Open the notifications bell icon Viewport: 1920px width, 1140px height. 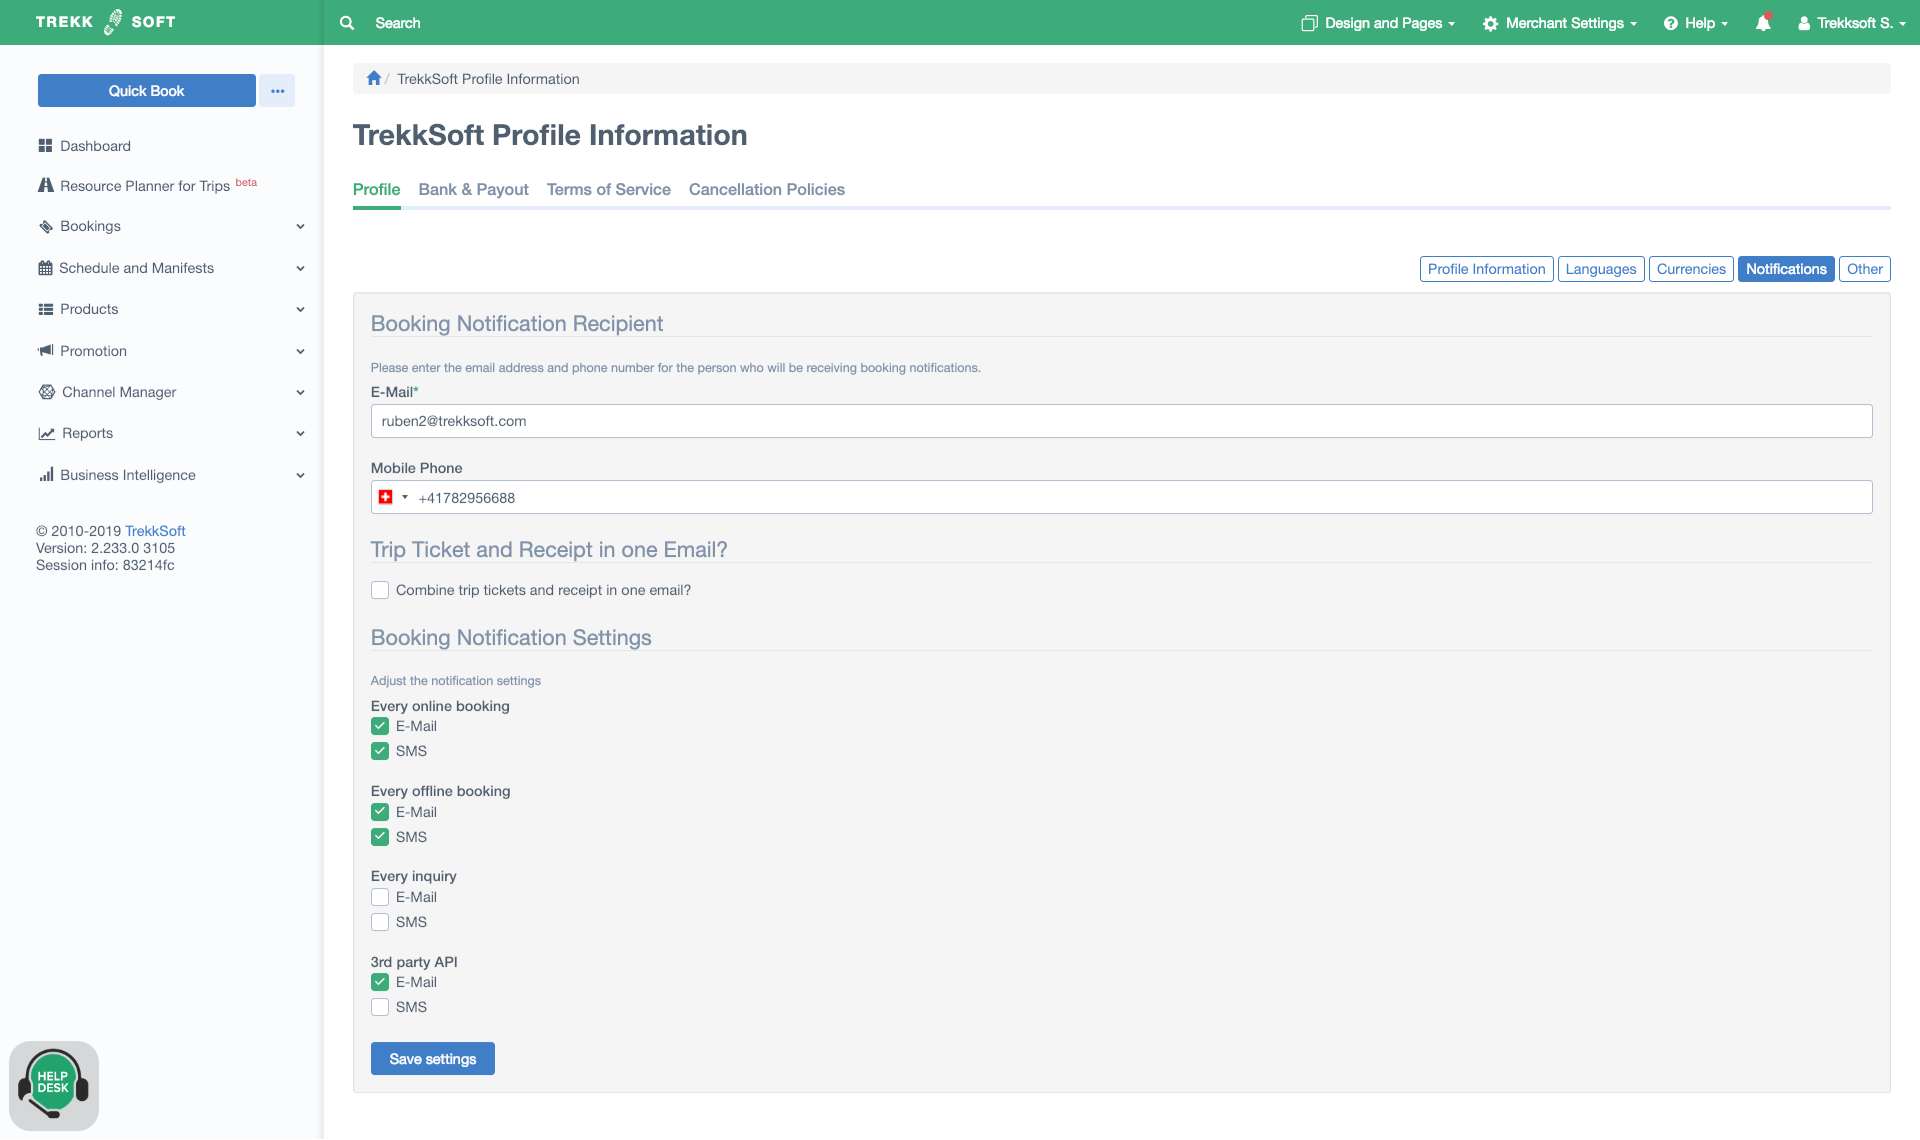[1763, 22]
